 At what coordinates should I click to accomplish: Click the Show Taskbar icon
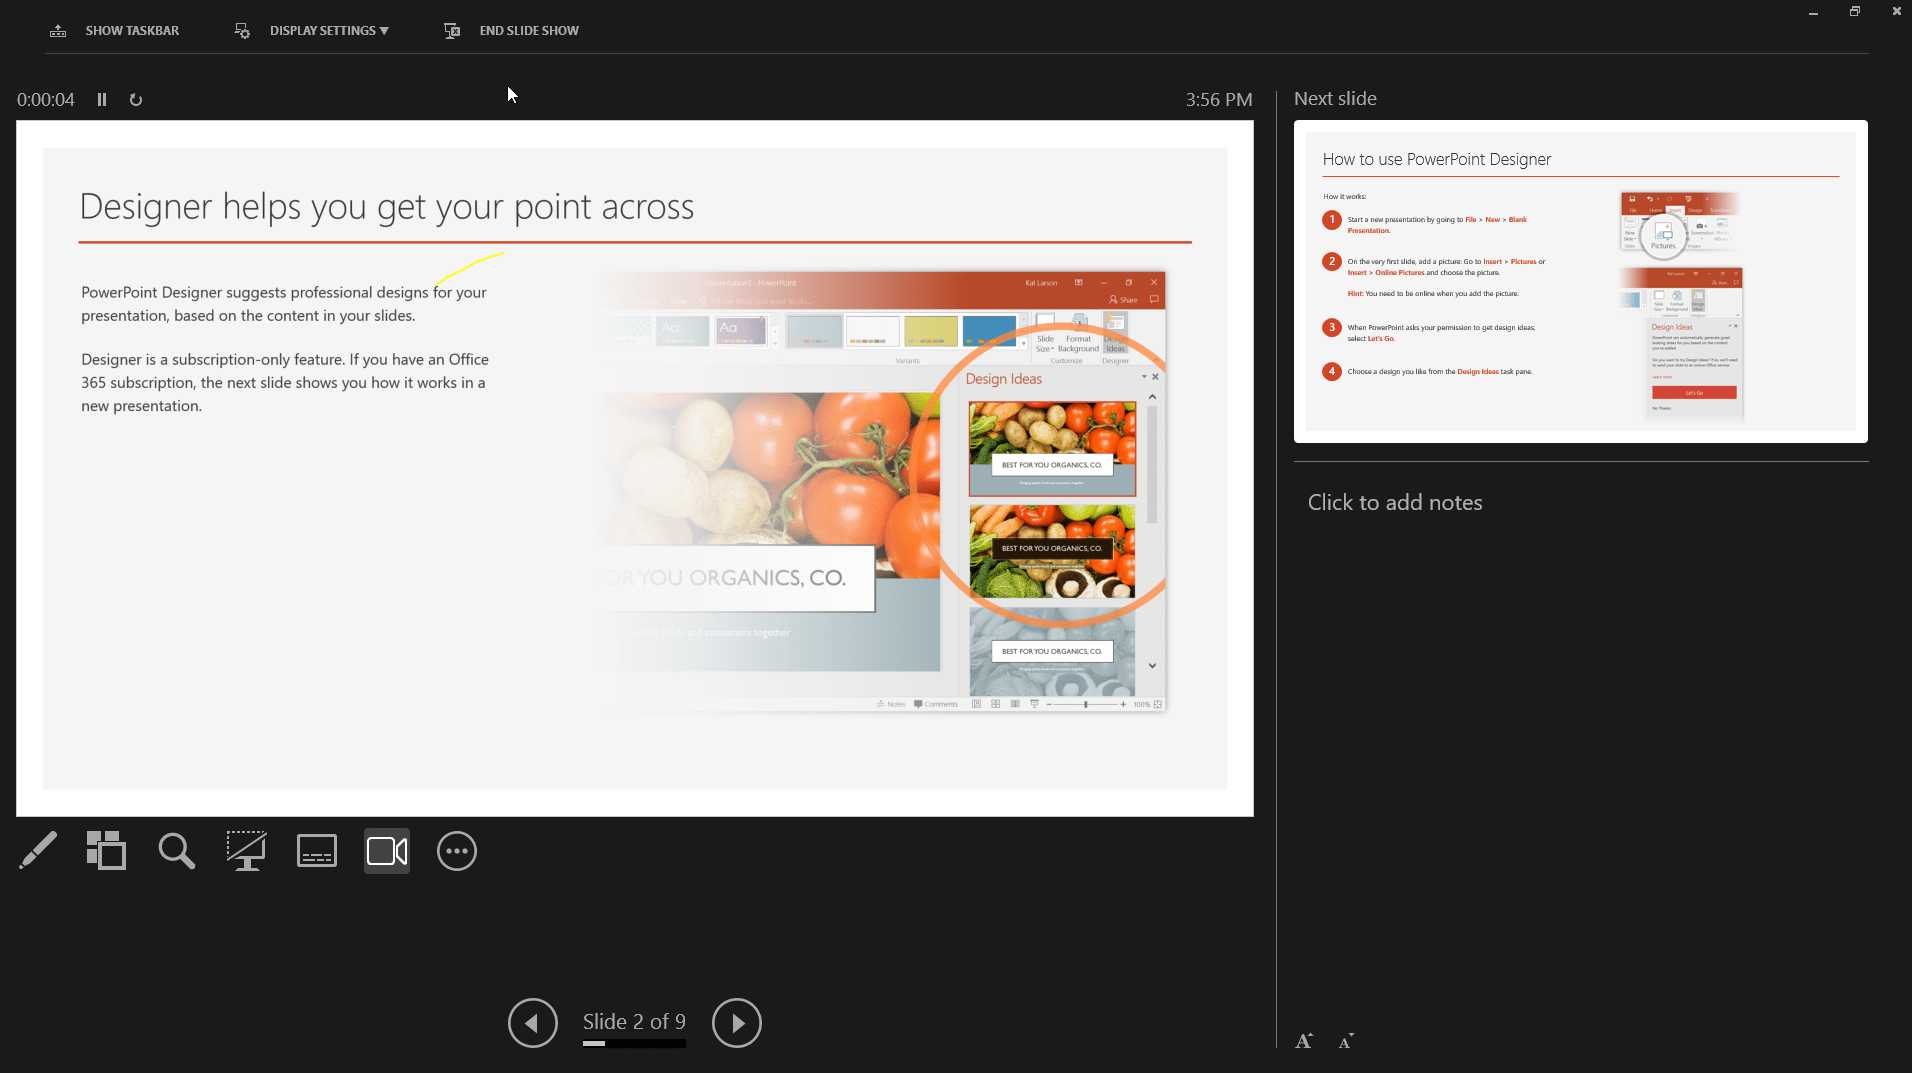[58, 31]
